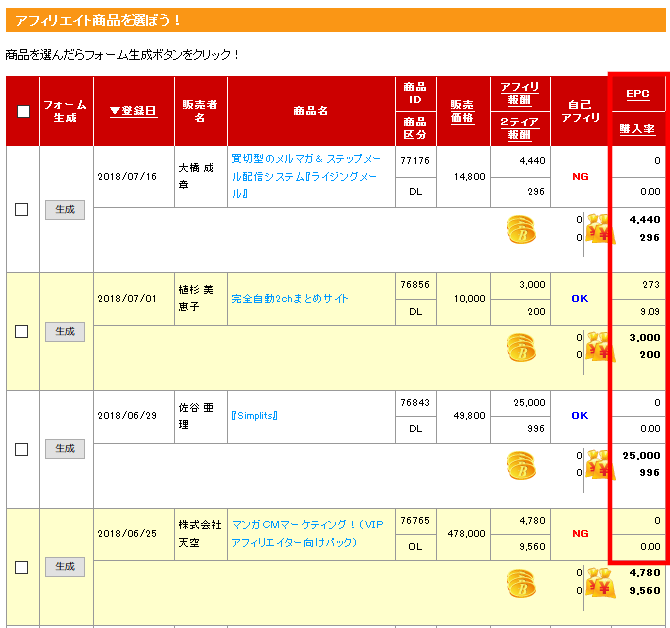Screen dimensions: 670x628
Task: Click 生成 button for 佐谷亜理 product
Action: click(65, 449)
